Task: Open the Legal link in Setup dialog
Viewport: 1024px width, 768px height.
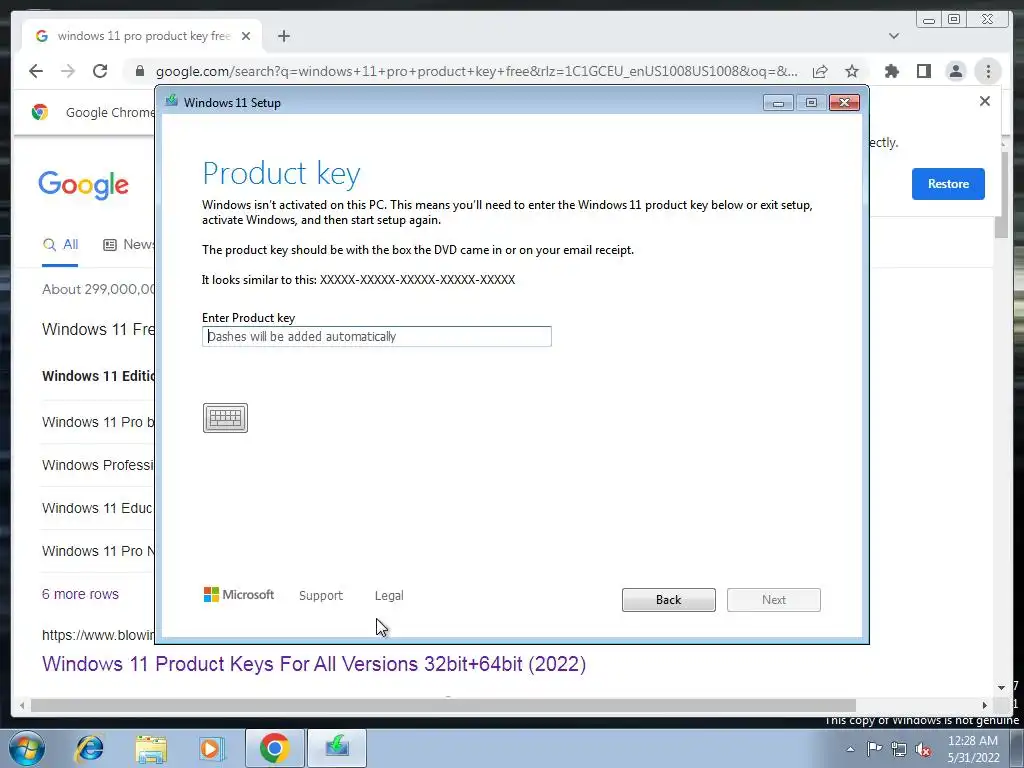Action: coord(389,596)
